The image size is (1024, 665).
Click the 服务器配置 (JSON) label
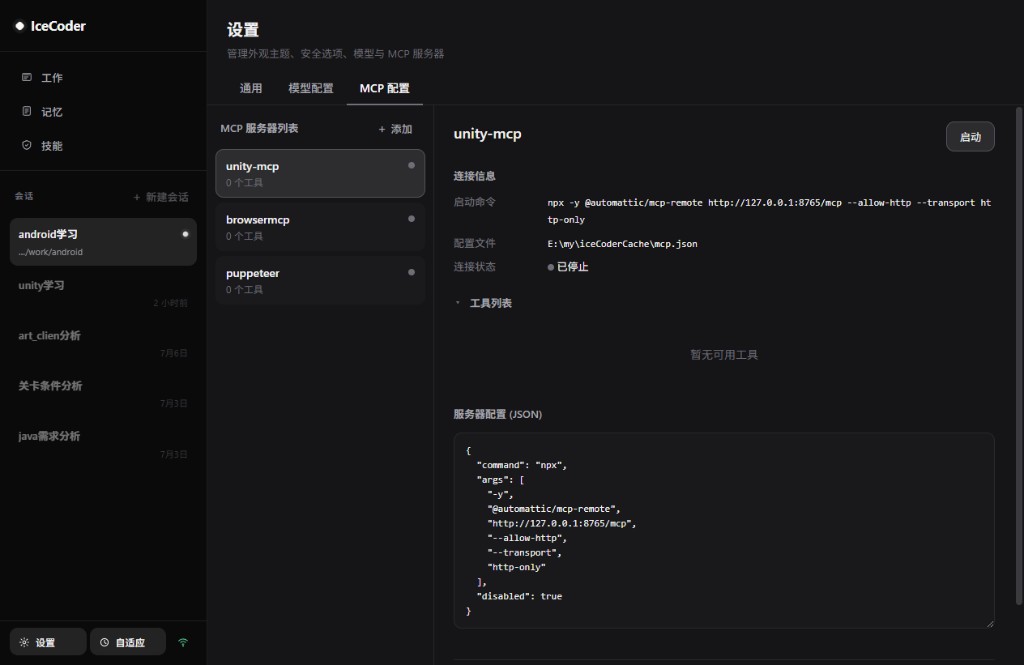pyautogui.click(x=498, y=414)
